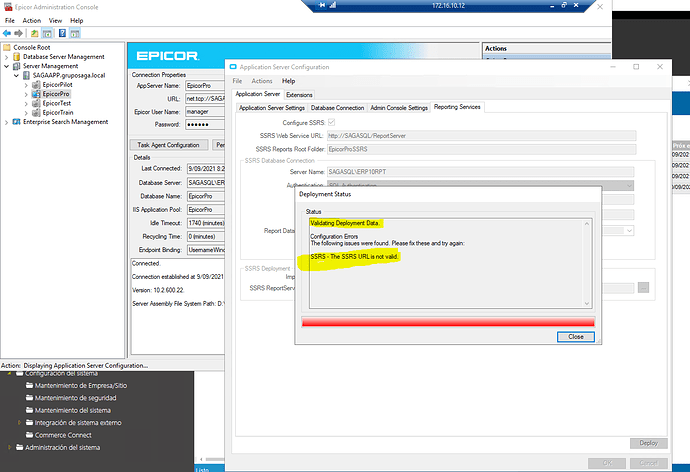Click the show/hide console tree icon
This screenshot has width=690, height=472.
[47, 33]
